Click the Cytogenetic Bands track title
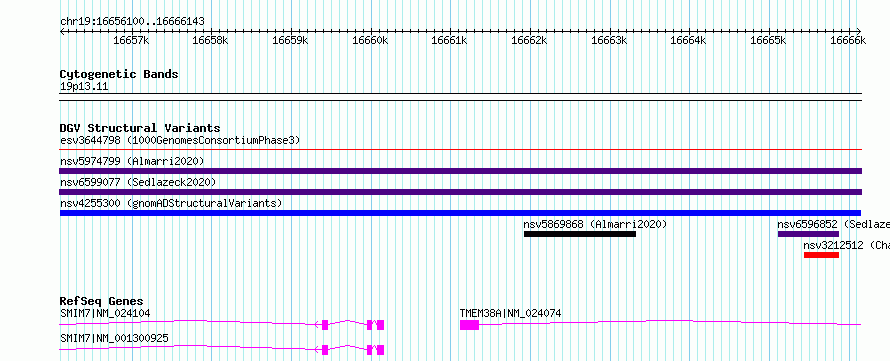 pos(119,74)
